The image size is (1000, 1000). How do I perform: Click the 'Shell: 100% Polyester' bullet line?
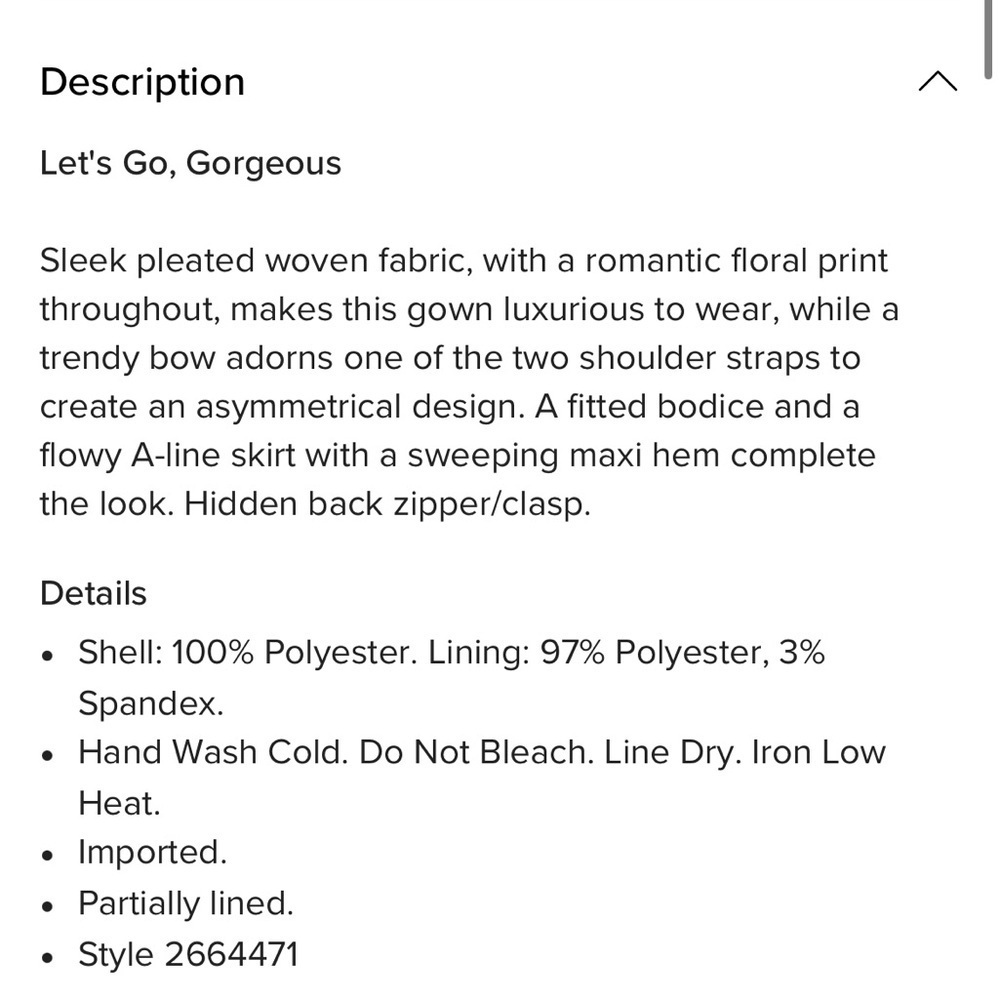(247, 652)
